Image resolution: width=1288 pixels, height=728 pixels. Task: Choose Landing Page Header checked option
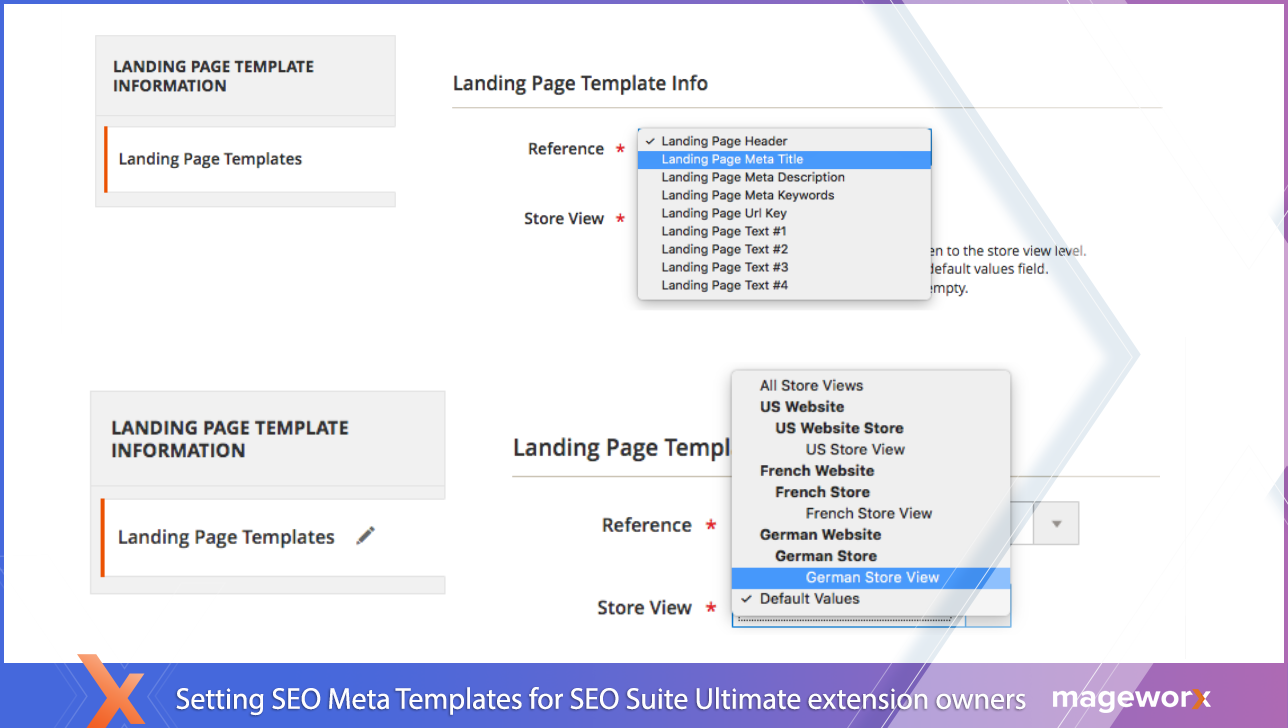point(724,141)
